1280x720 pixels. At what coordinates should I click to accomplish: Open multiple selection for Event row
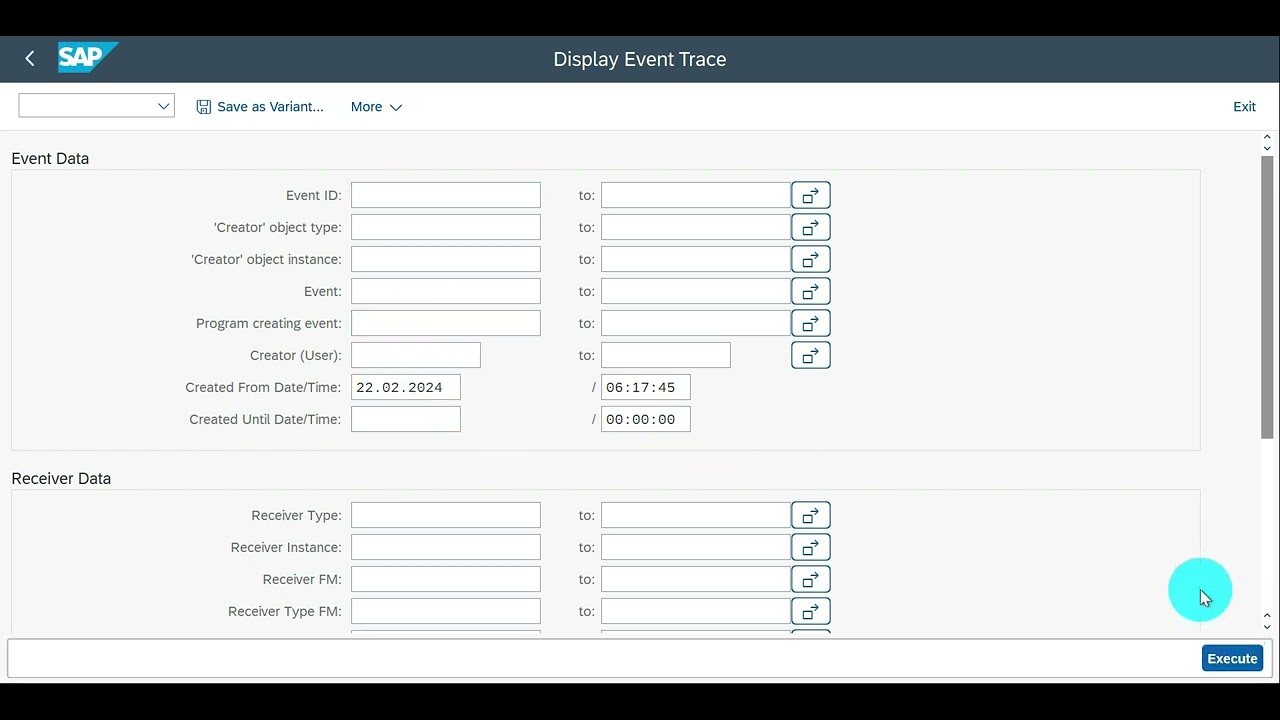(811, 291)
